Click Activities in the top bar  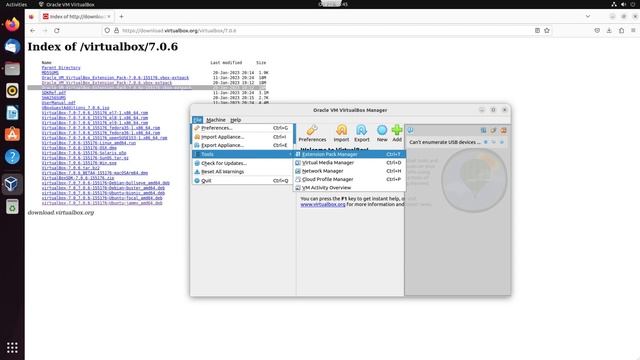tap(16, 4)
